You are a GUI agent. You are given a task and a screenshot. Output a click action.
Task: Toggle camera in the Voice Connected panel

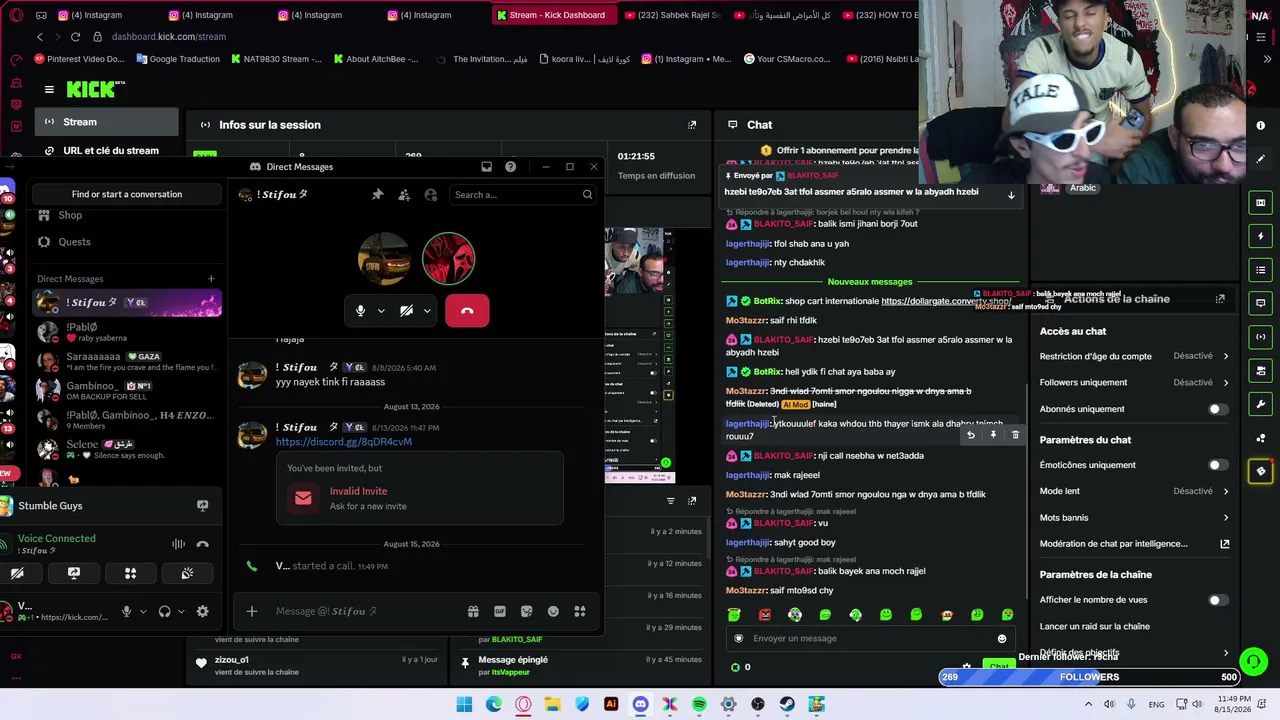click(17, 573)
